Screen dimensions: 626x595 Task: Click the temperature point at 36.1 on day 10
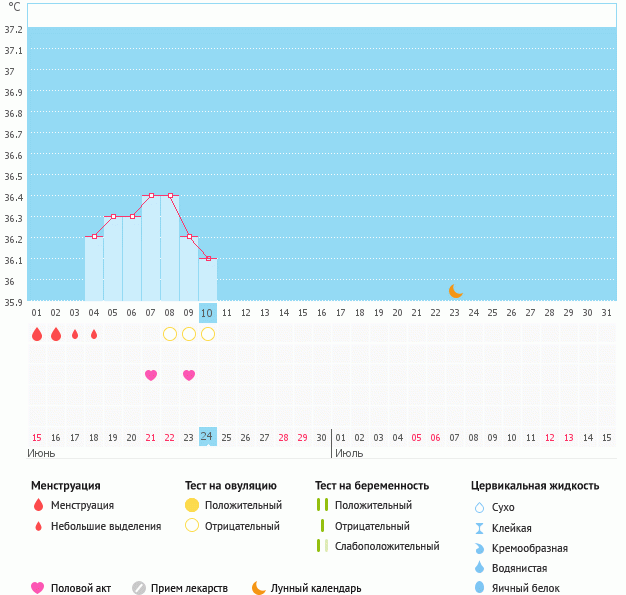[208, 258]
